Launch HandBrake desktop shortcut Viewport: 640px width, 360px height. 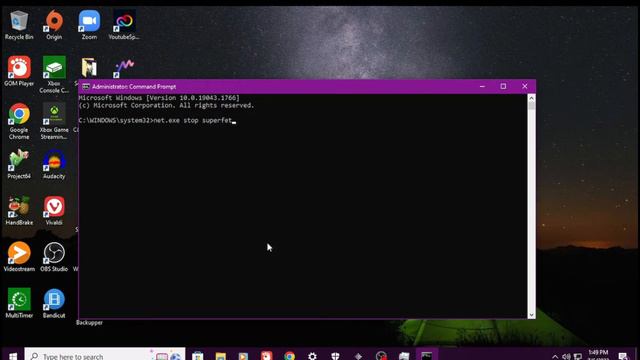click(x=19, y=211)
